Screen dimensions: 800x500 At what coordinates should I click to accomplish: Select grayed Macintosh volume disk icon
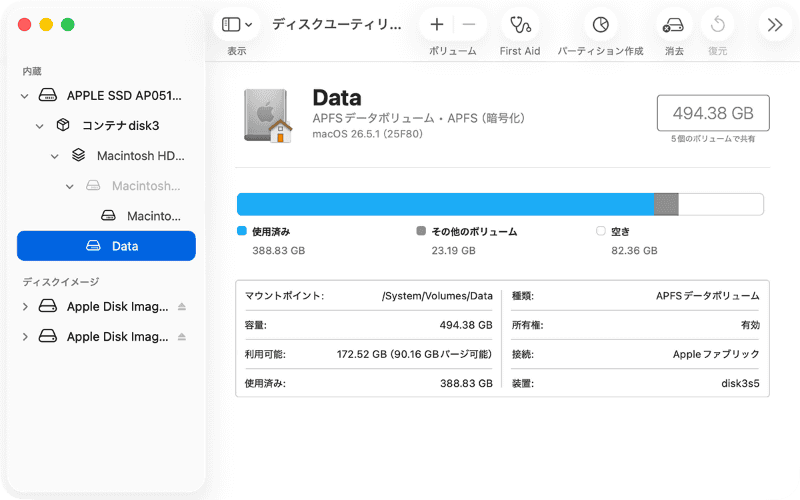(93, 185)
